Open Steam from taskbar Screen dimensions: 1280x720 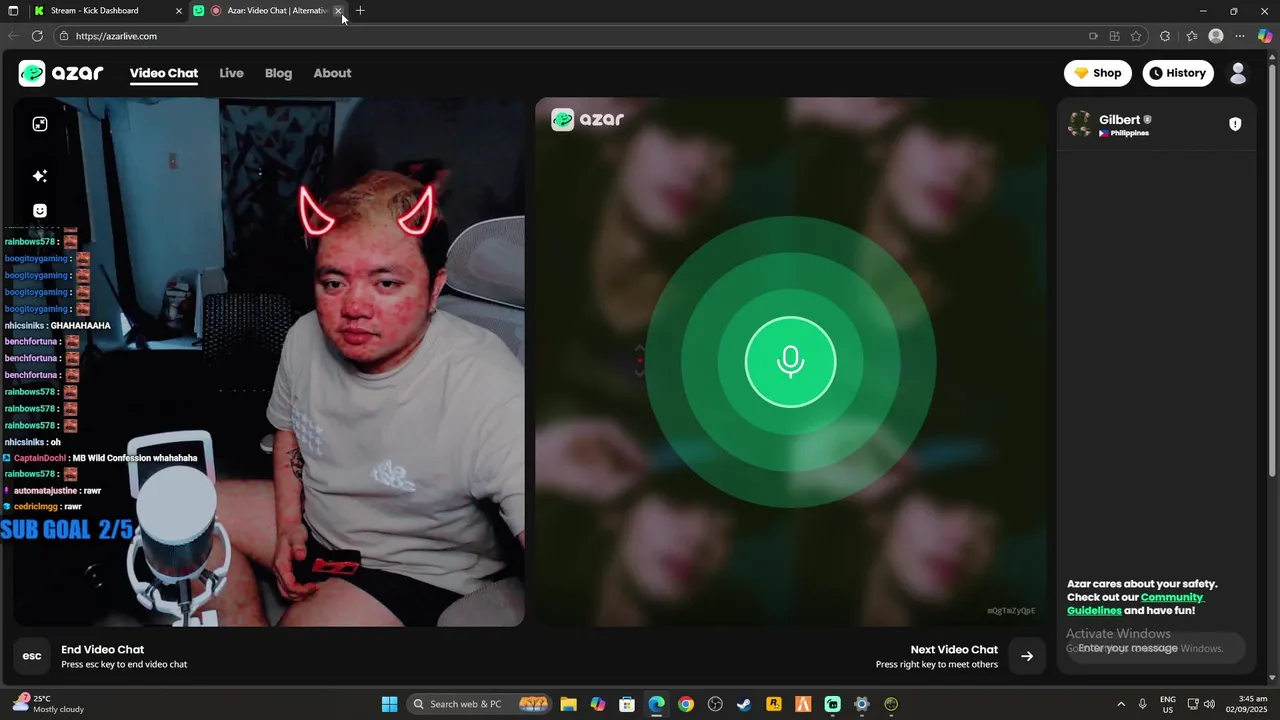click(x=744, y=704)
